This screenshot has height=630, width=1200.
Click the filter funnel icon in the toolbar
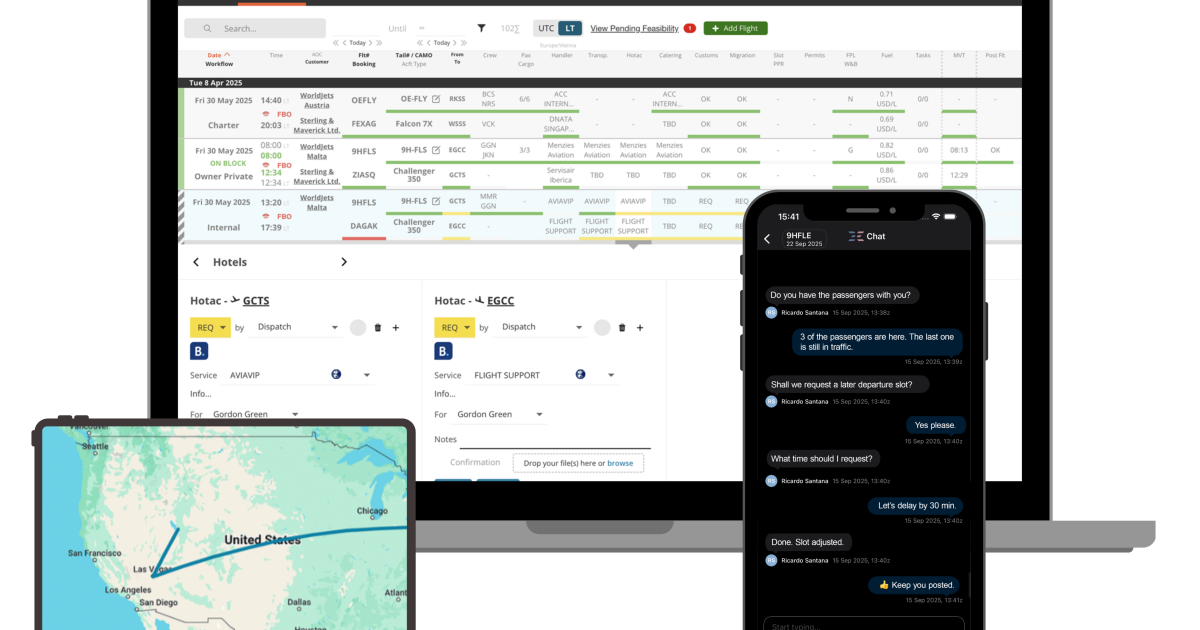tap(481, 28)
